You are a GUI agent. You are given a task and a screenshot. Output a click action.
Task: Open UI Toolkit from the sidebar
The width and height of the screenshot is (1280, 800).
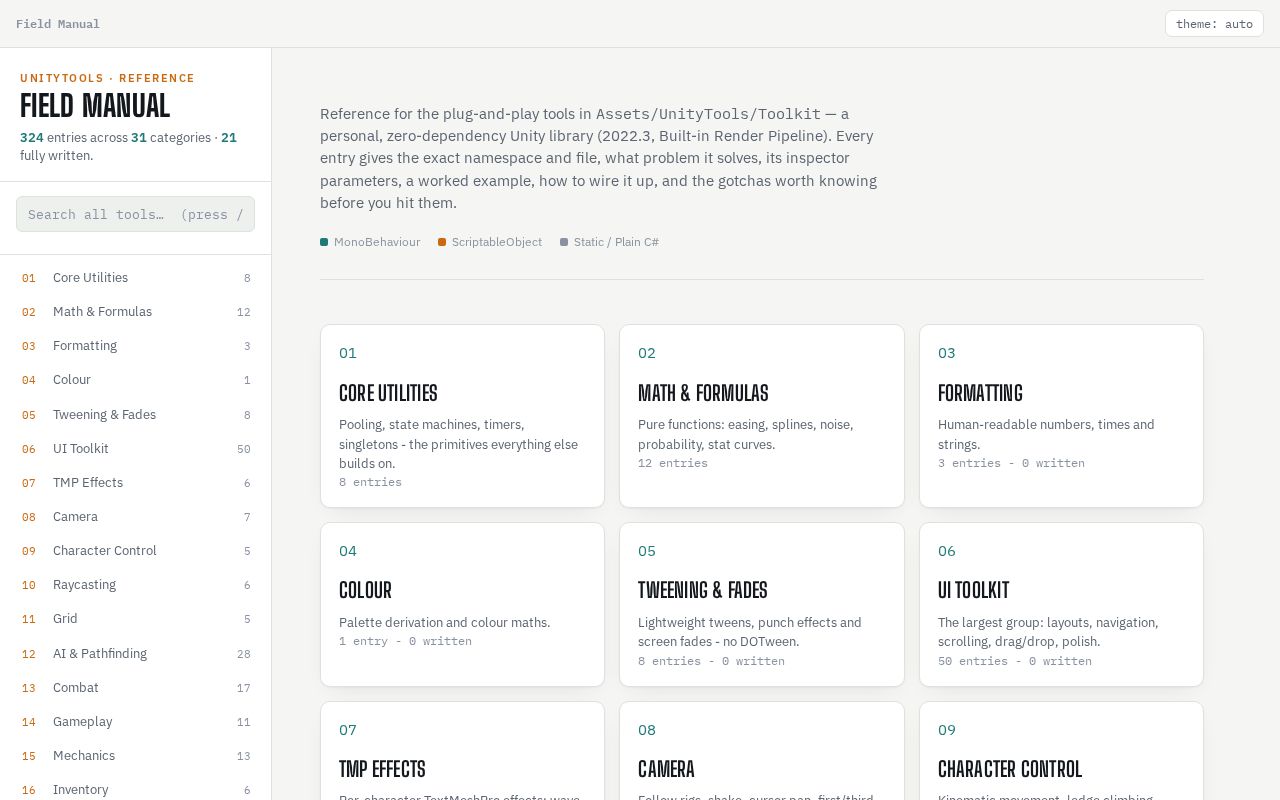[135, 449]
